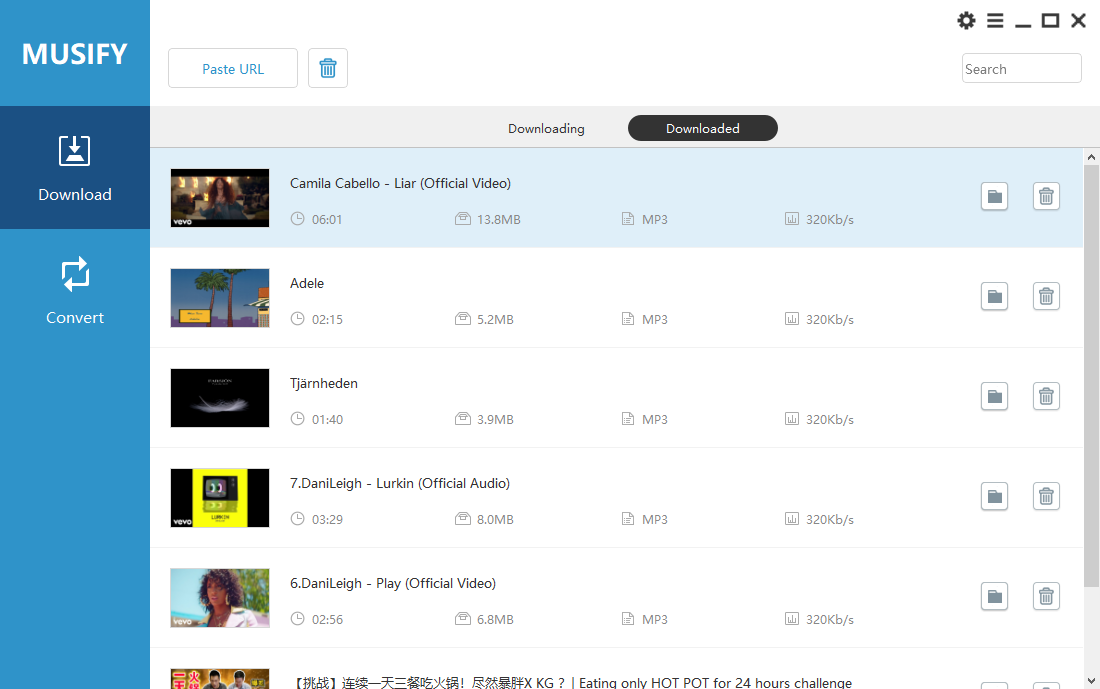Delete the Tjärnheden track
Image resolution: width=1100 pixels, height=689 pixels.
click(1046, 396)
